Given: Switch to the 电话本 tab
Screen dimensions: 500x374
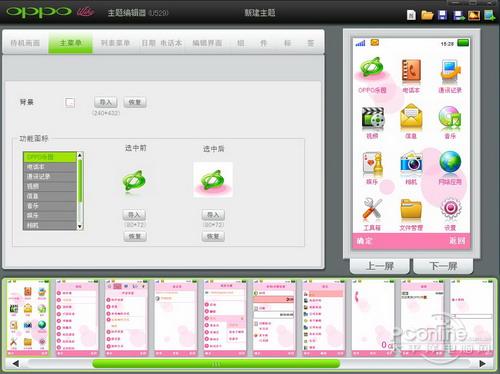Looking at the screenshot, I should coord(171,43).
